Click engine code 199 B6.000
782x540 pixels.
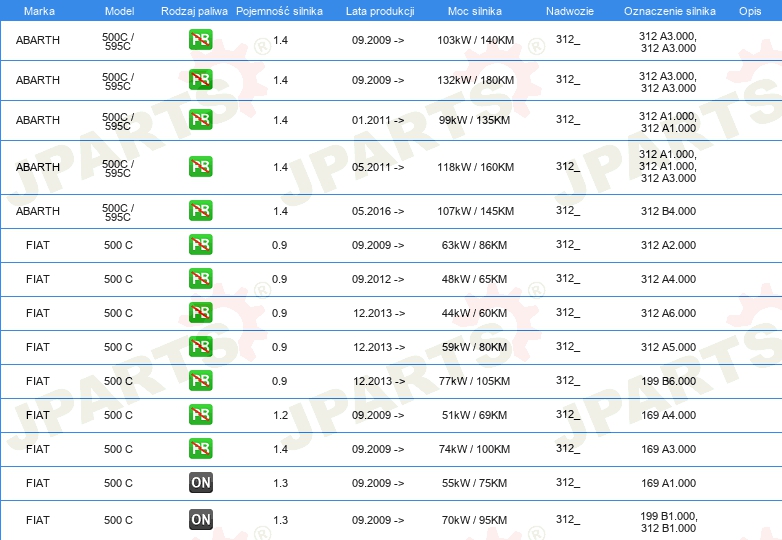pyautogui.click(x=668, y=381)
